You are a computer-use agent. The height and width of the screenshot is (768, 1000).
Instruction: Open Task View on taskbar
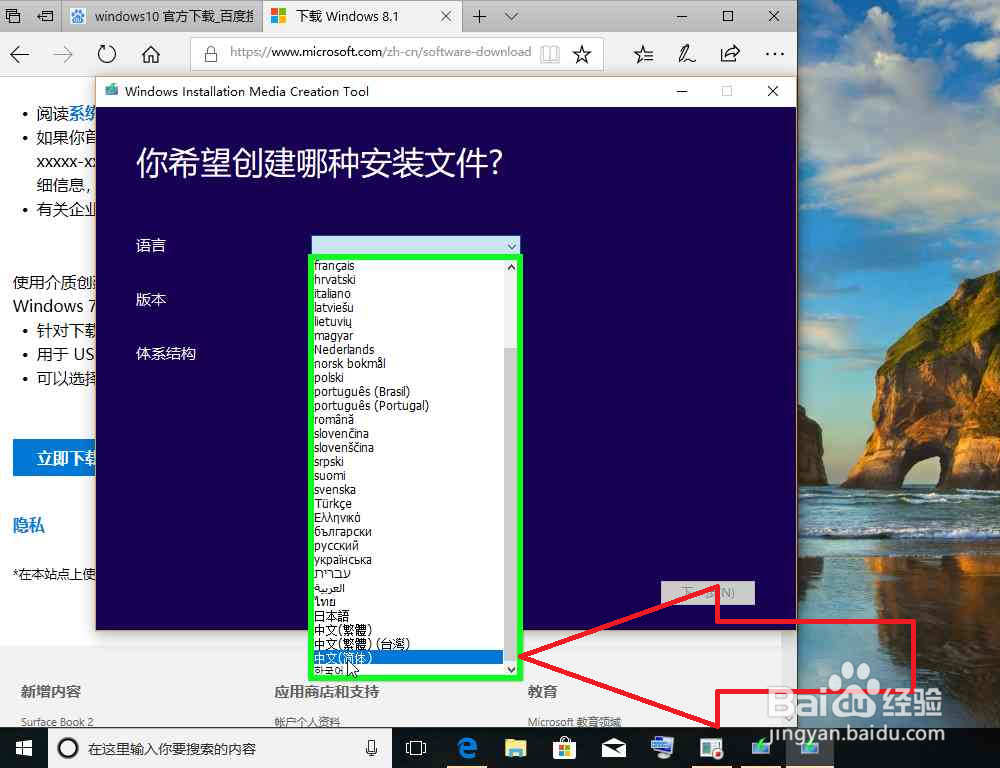[416, 748]
